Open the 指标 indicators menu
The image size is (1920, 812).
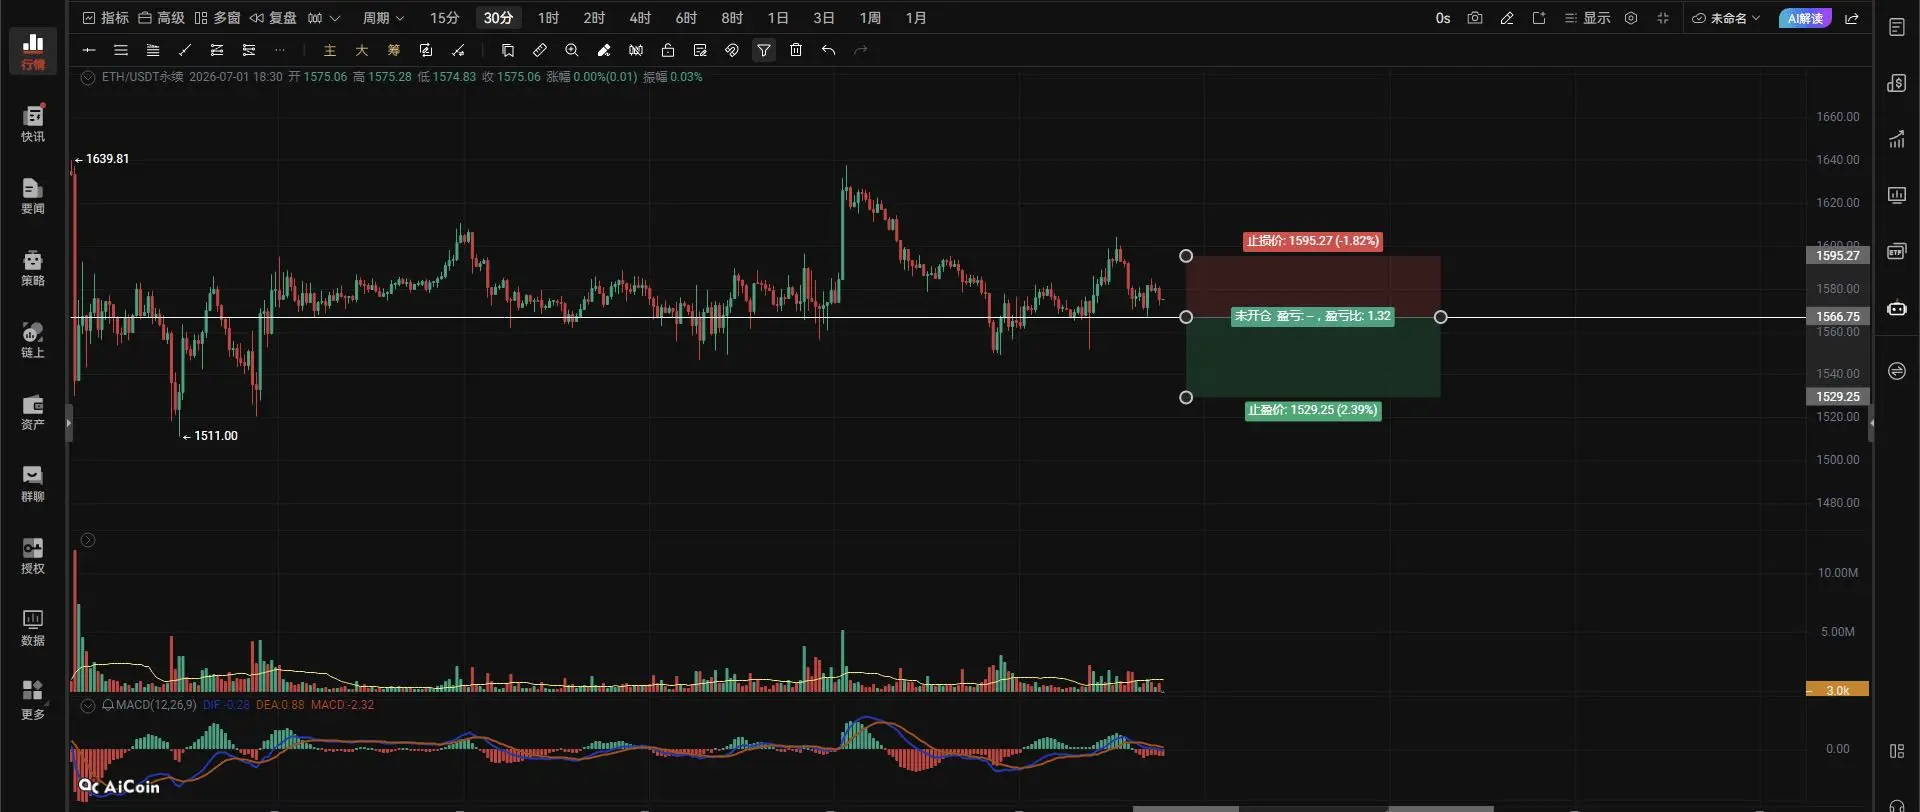tap(105, 18)
